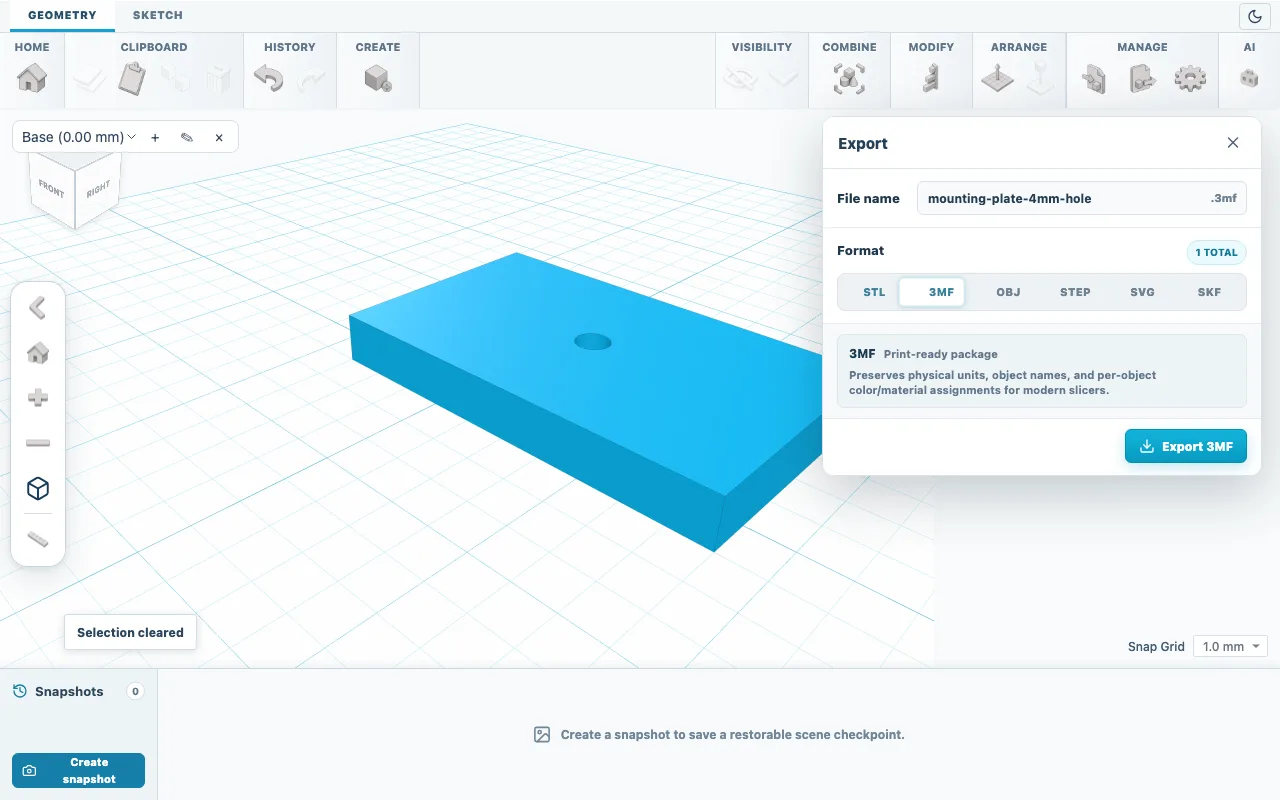Click the Home house icon in the ribbon
Viewport: 1280px width, 800px height.
click(x=32, y=78)
